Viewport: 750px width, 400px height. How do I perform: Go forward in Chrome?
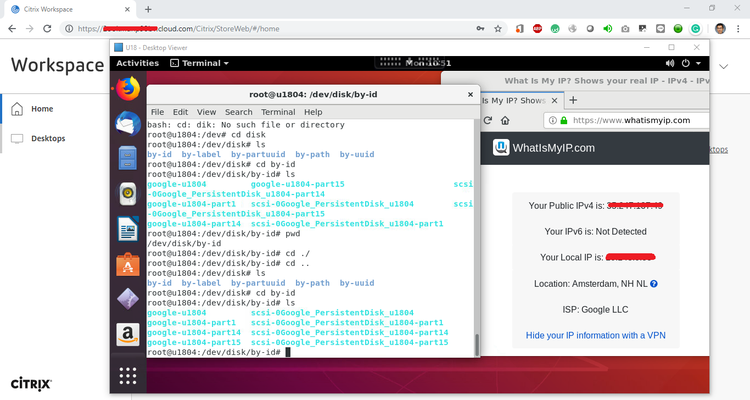pos(30,29)
